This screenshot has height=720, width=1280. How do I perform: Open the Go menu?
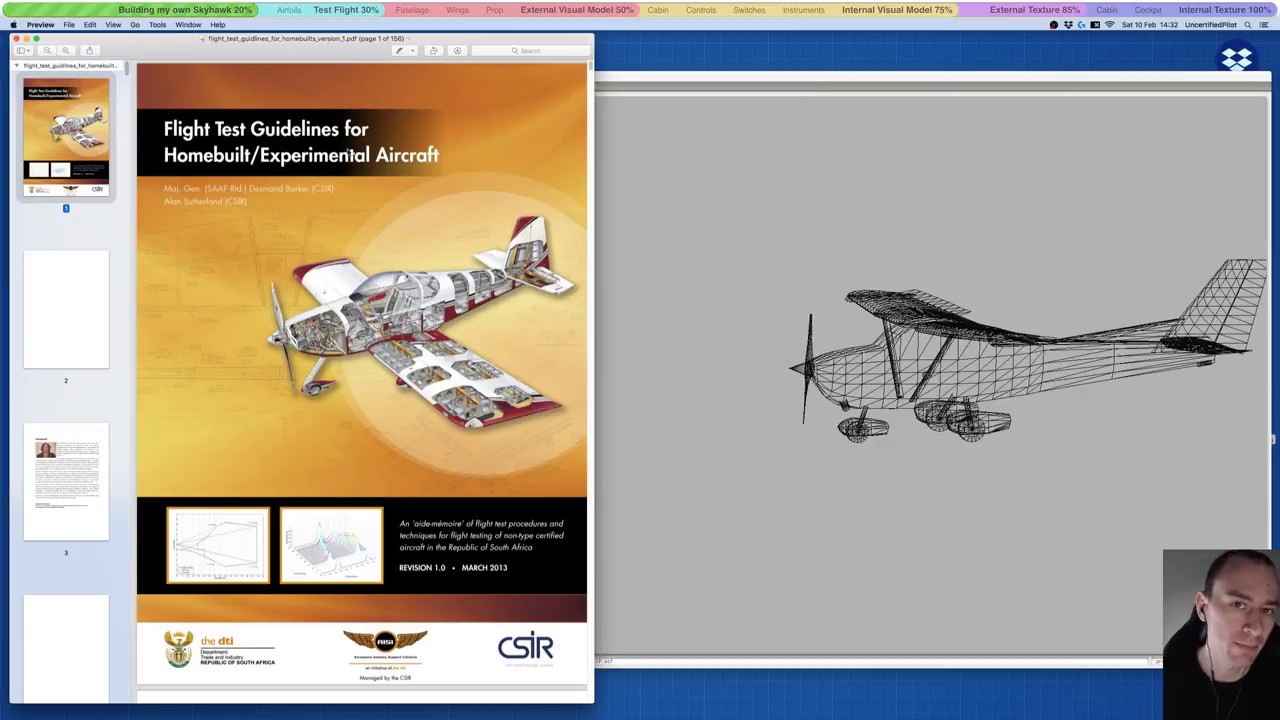[x=135, y=24]
